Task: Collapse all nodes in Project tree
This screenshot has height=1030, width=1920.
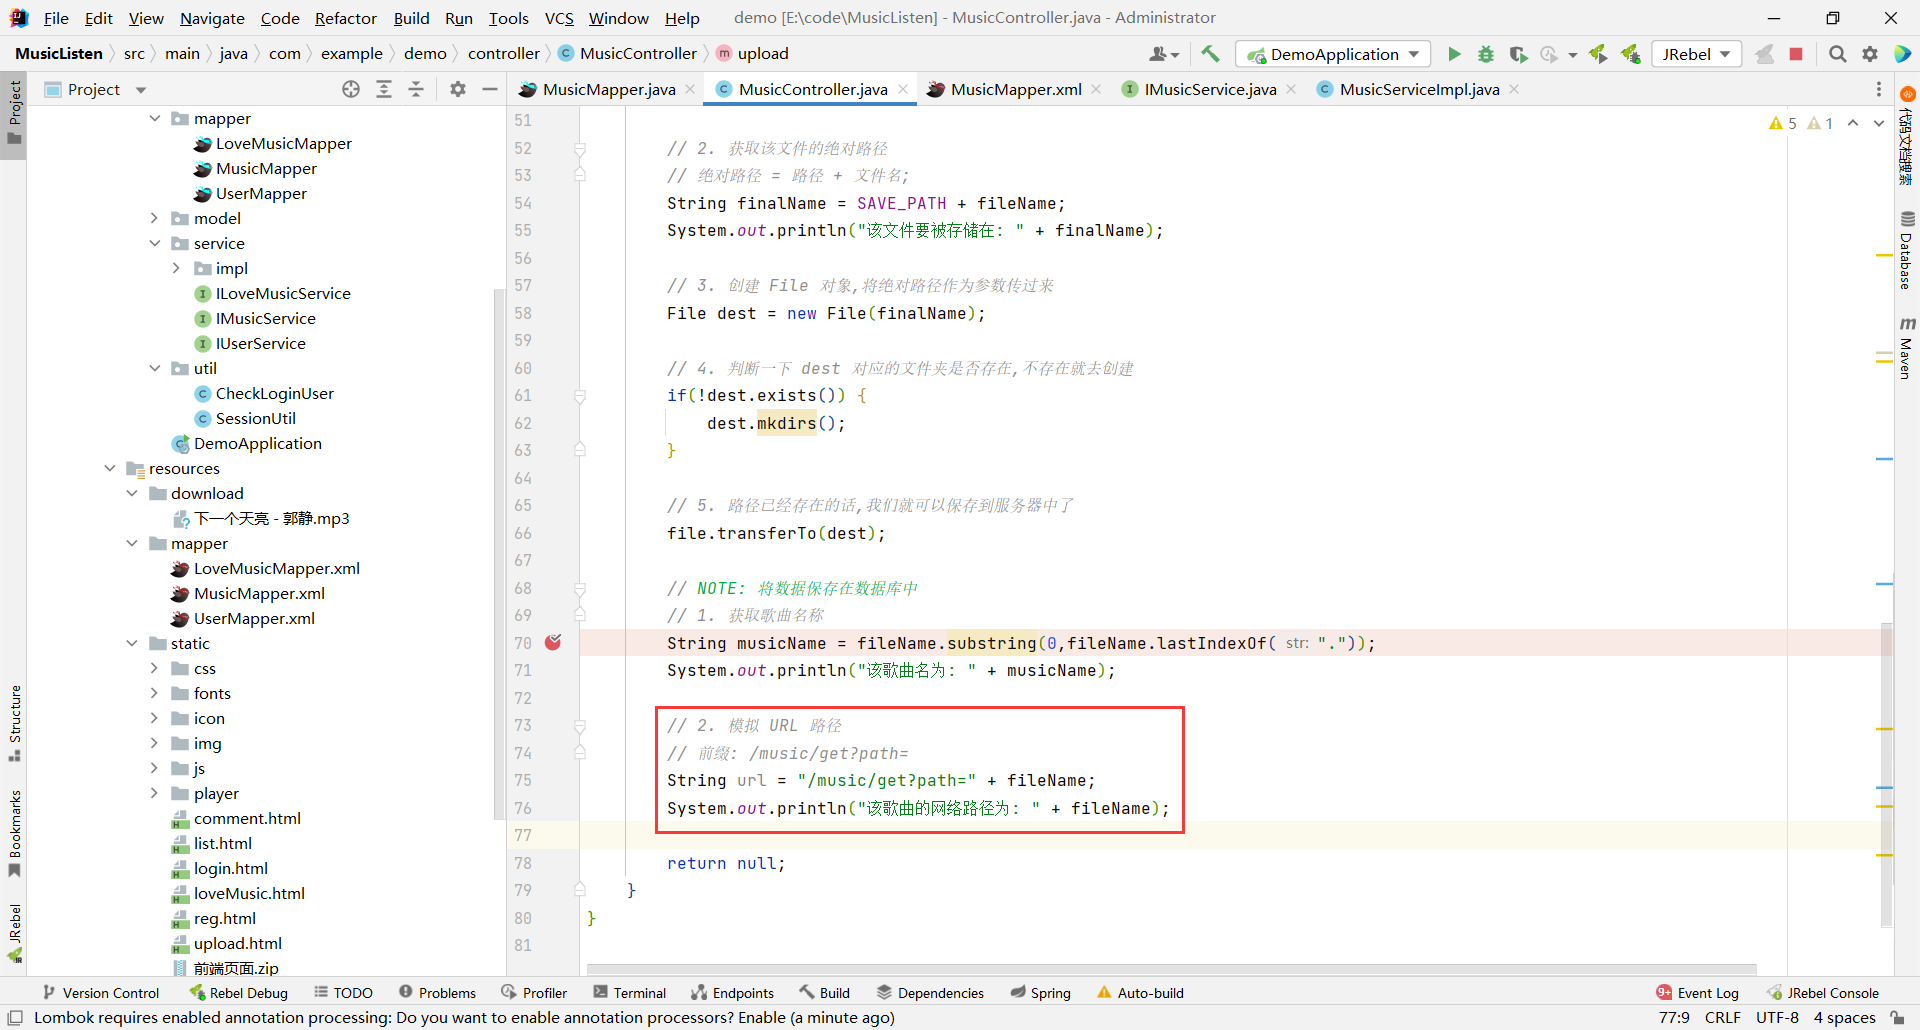Action: 416,89
